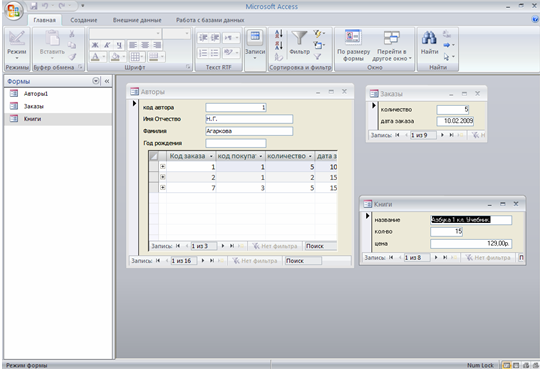Click the Год рождения field
This screenshot has width=540, height=371.
[x=236, y=143]
